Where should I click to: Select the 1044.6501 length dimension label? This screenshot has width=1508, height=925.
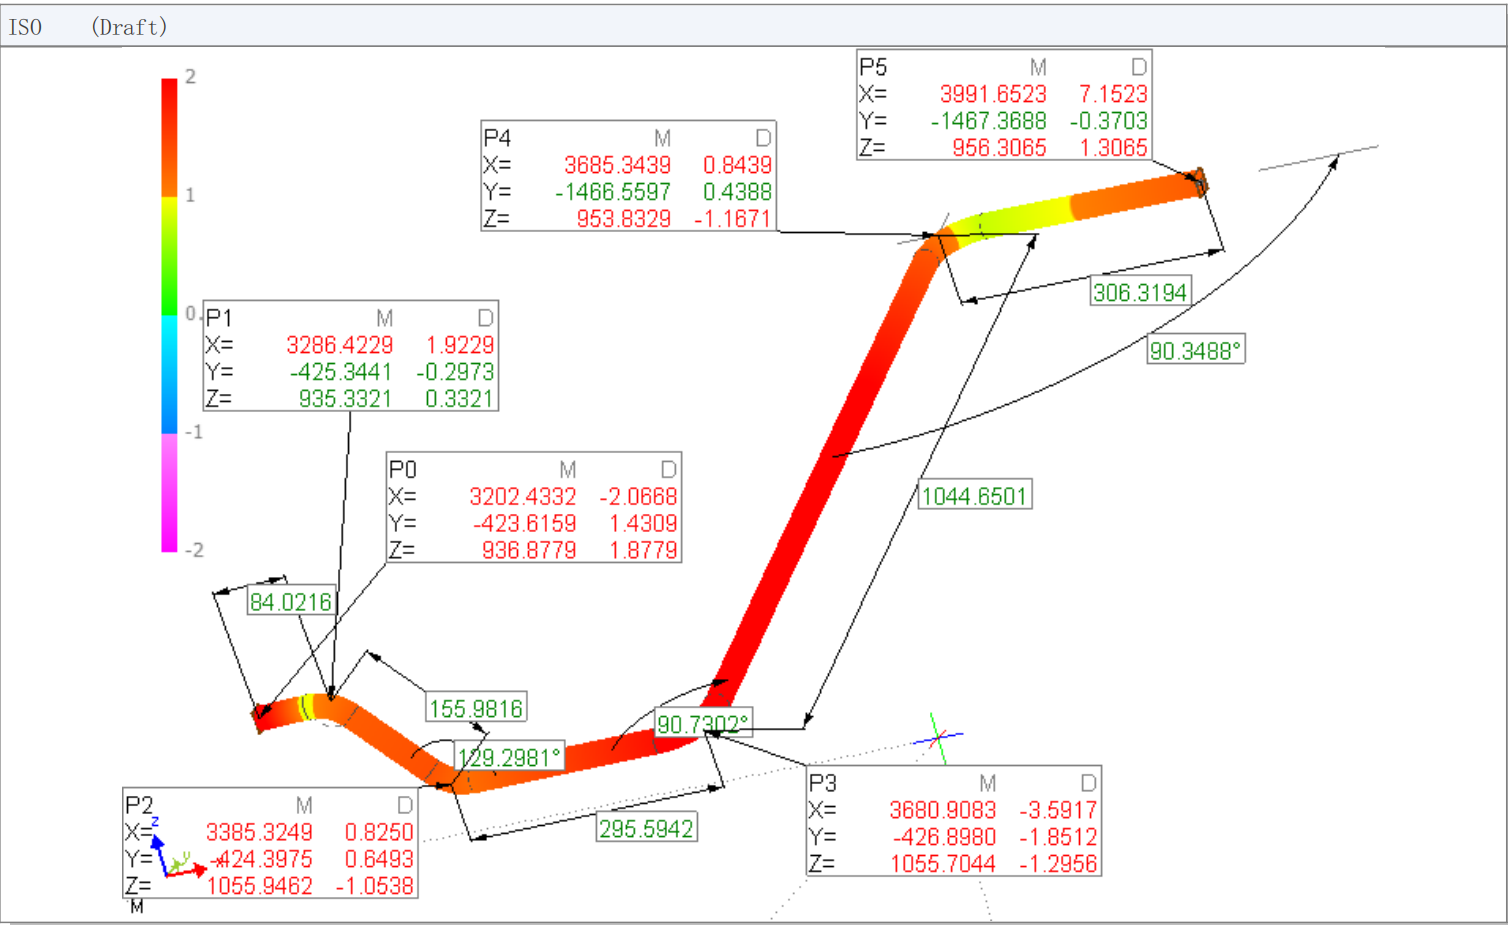point(974,496)
